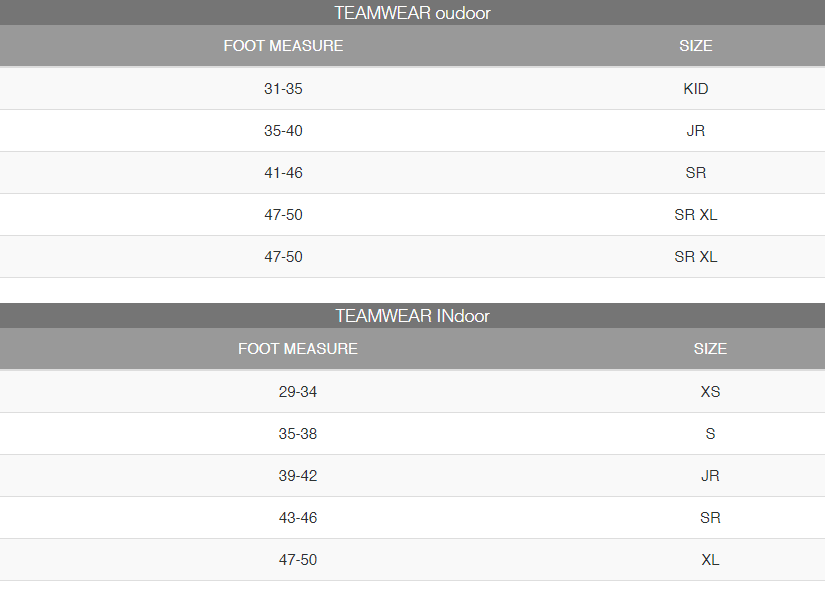825x603 pixels.
Task: Click the indoor XL size cell
Action: click(710, 560)
